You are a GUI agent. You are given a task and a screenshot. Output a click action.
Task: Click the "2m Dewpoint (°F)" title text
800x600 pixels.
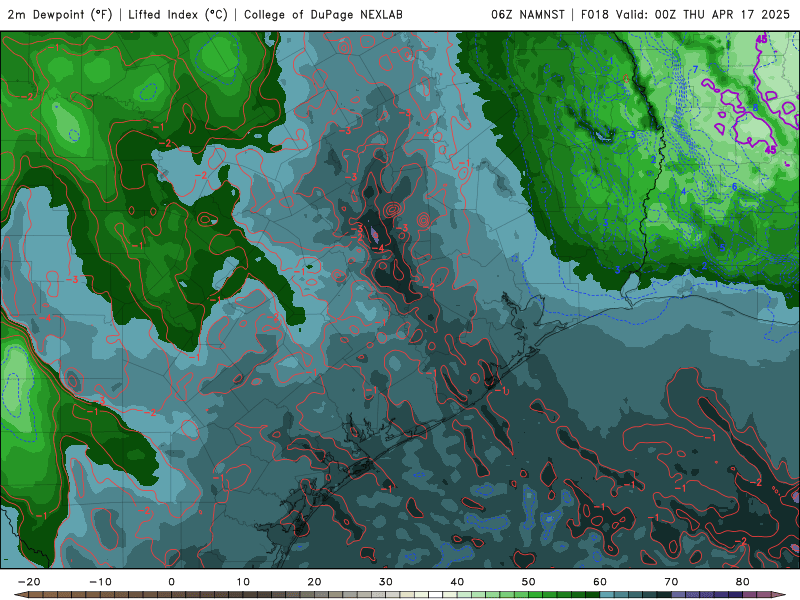coord(60,15)
